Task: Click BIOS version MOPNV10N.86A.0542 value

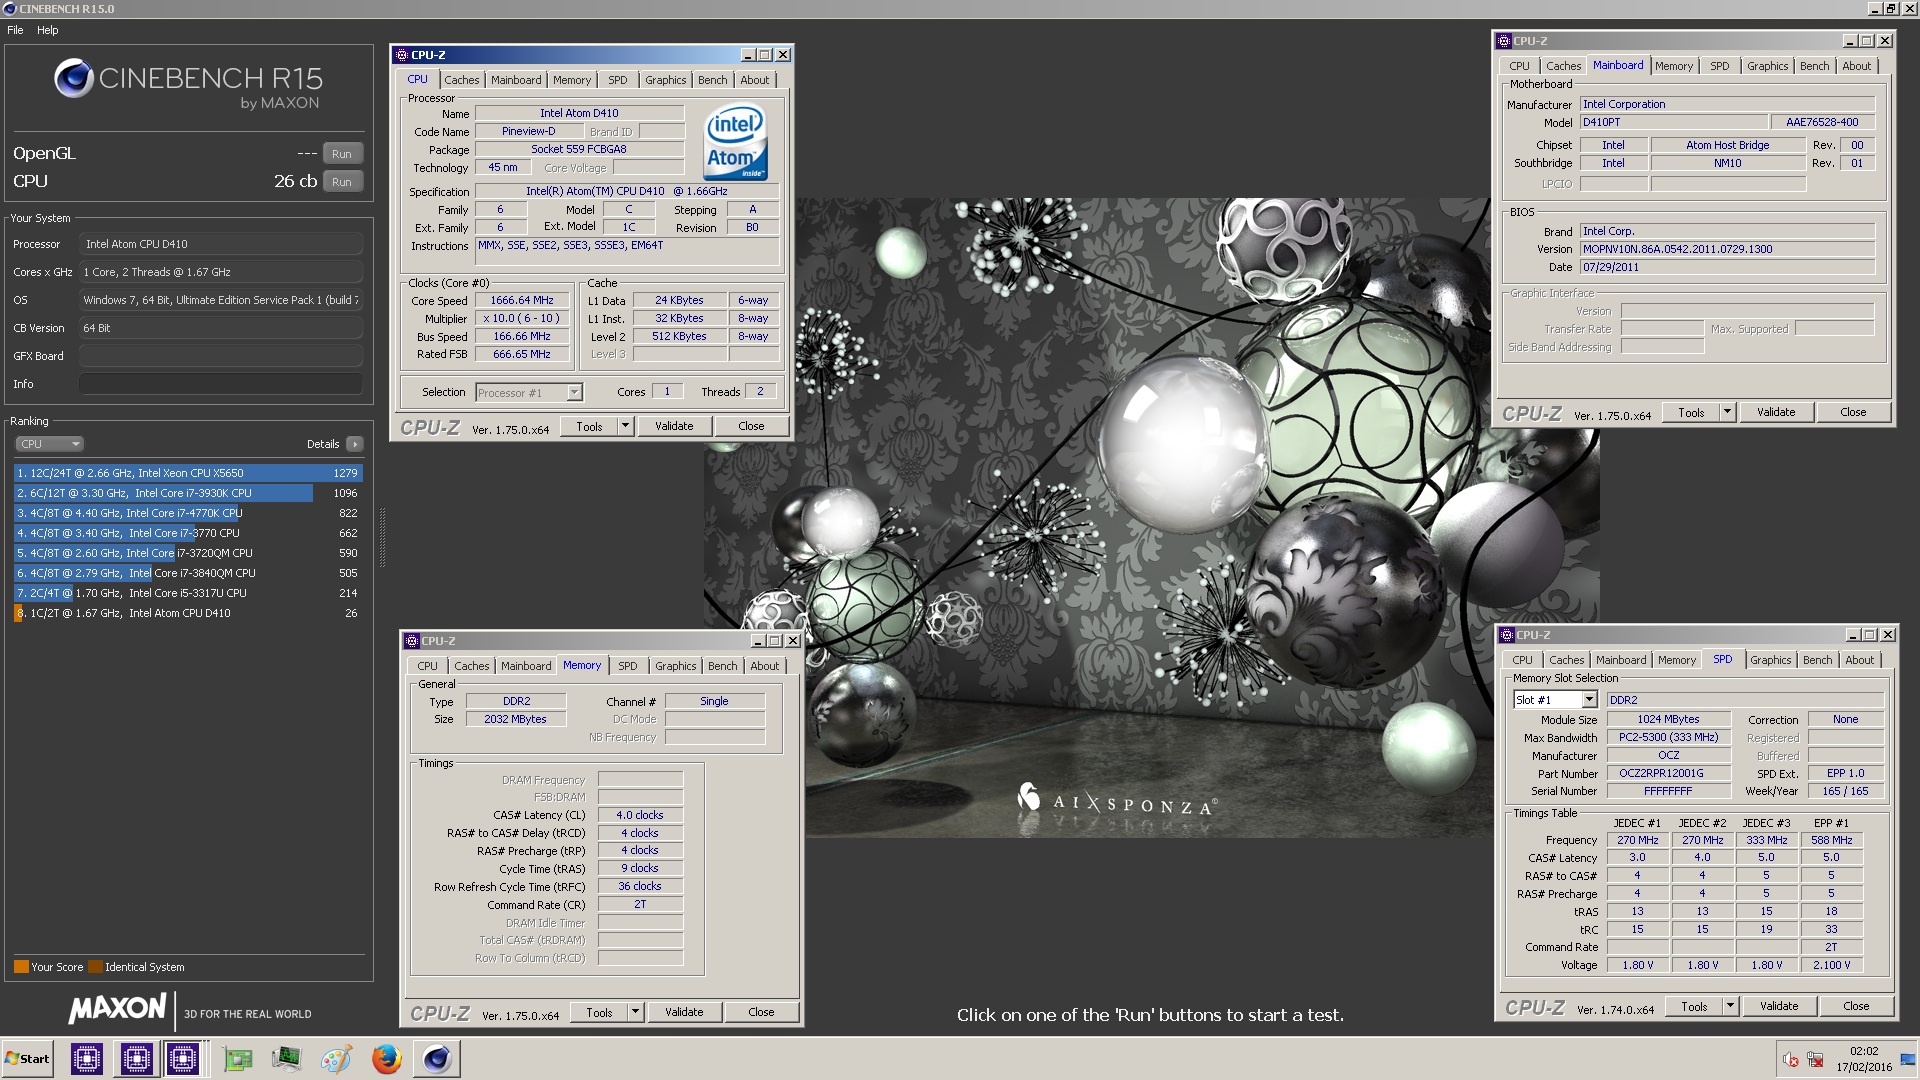Action: point(1727,250)
